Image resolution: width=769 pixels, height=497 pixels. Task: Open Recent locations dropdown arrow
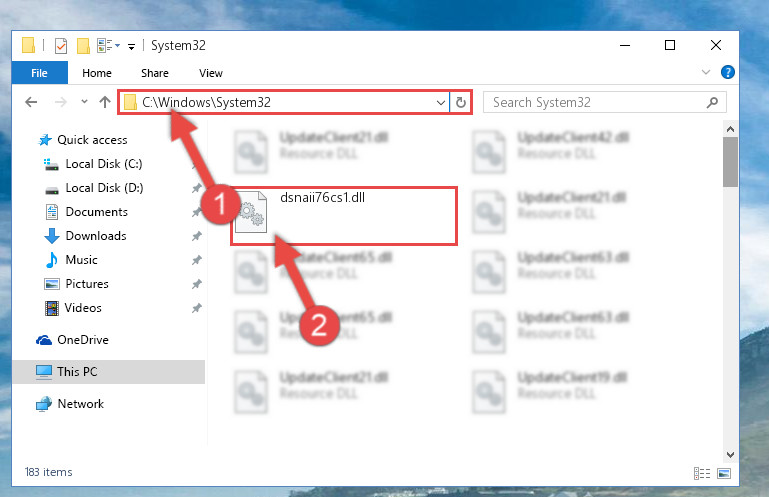point(84,102)
